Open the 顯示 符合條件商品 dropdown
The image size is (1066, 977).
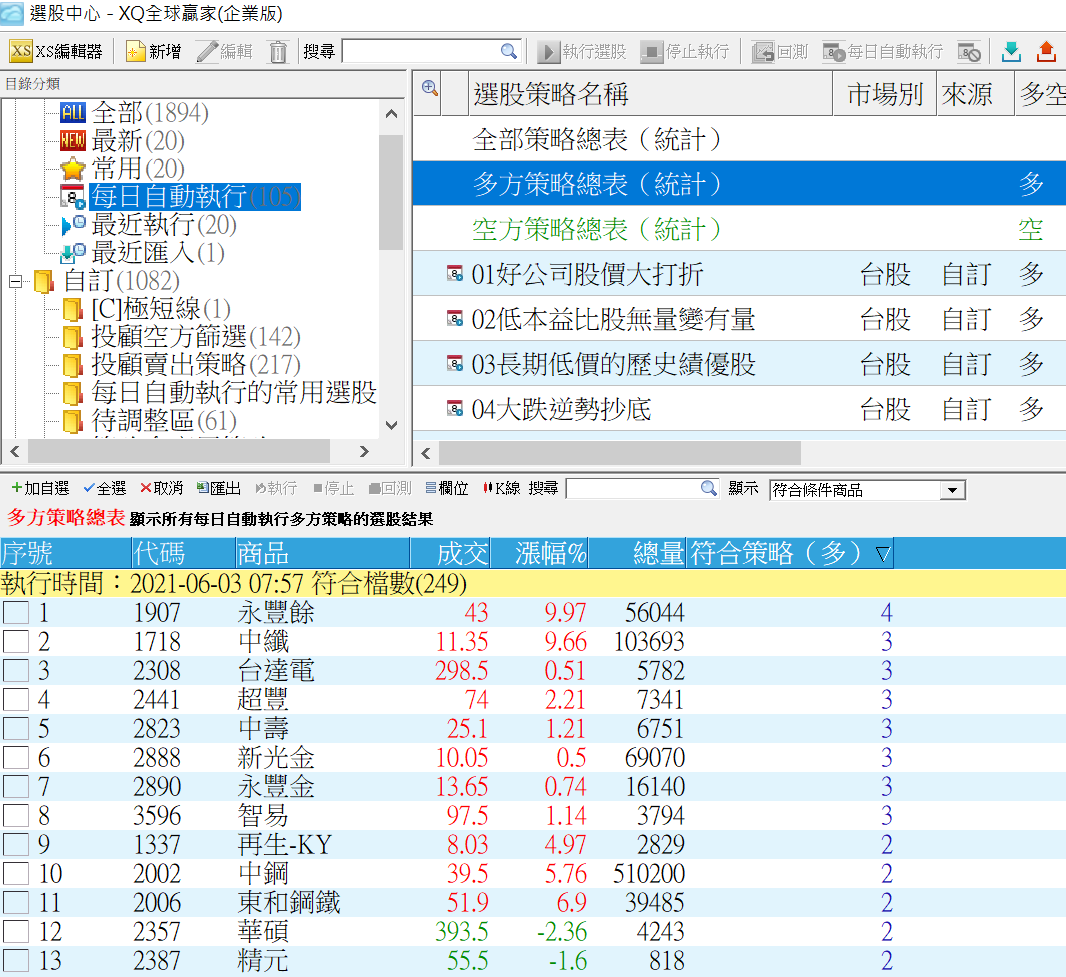[953, 490]
